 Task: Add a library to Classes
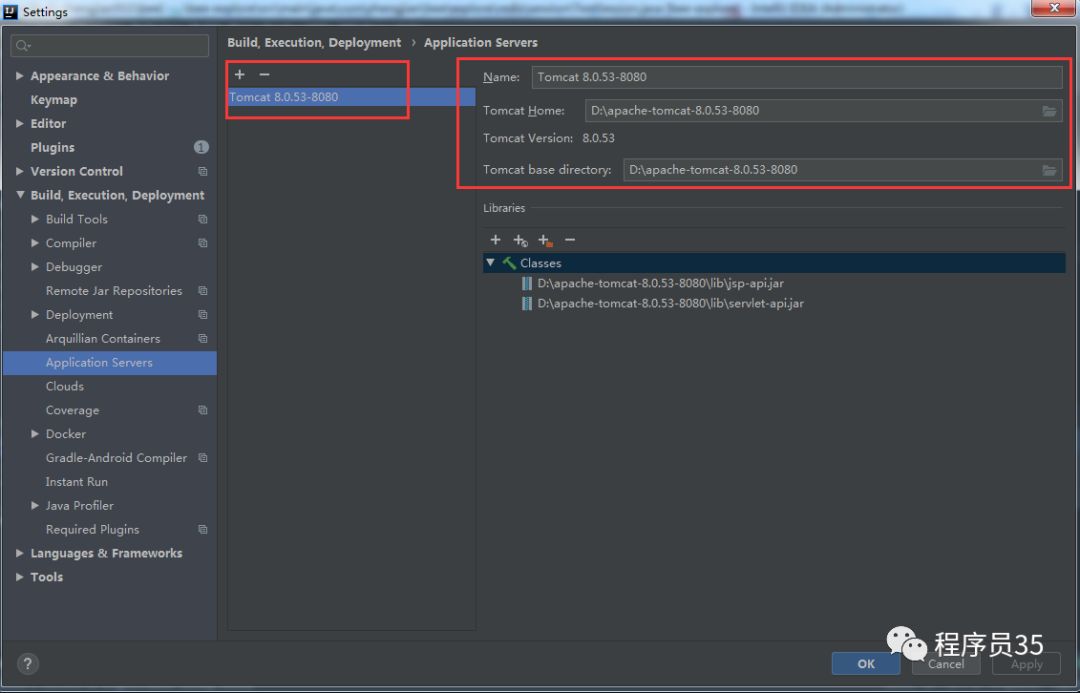[x=495, y=240]
